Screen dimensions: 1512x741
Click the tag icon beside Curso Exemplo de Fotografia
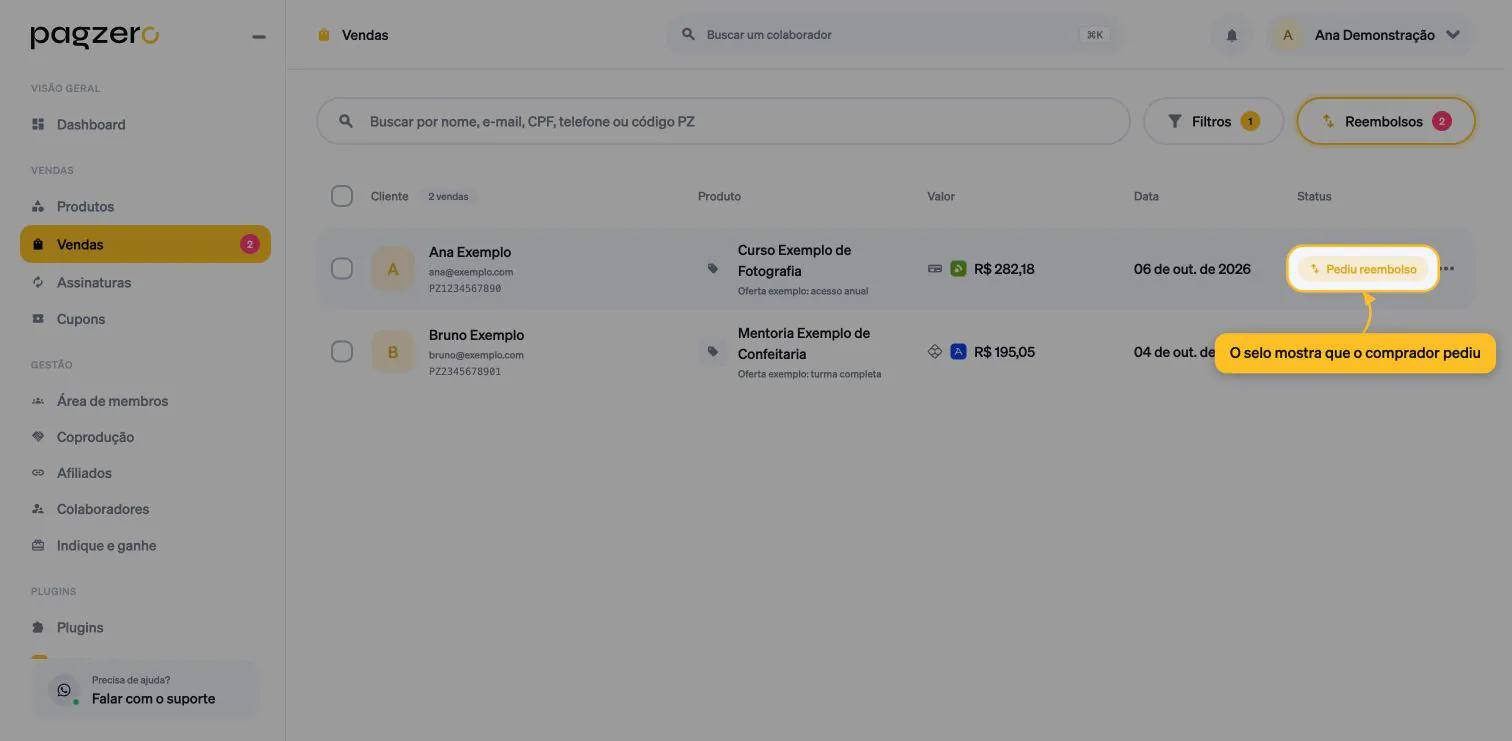(713, 269)
